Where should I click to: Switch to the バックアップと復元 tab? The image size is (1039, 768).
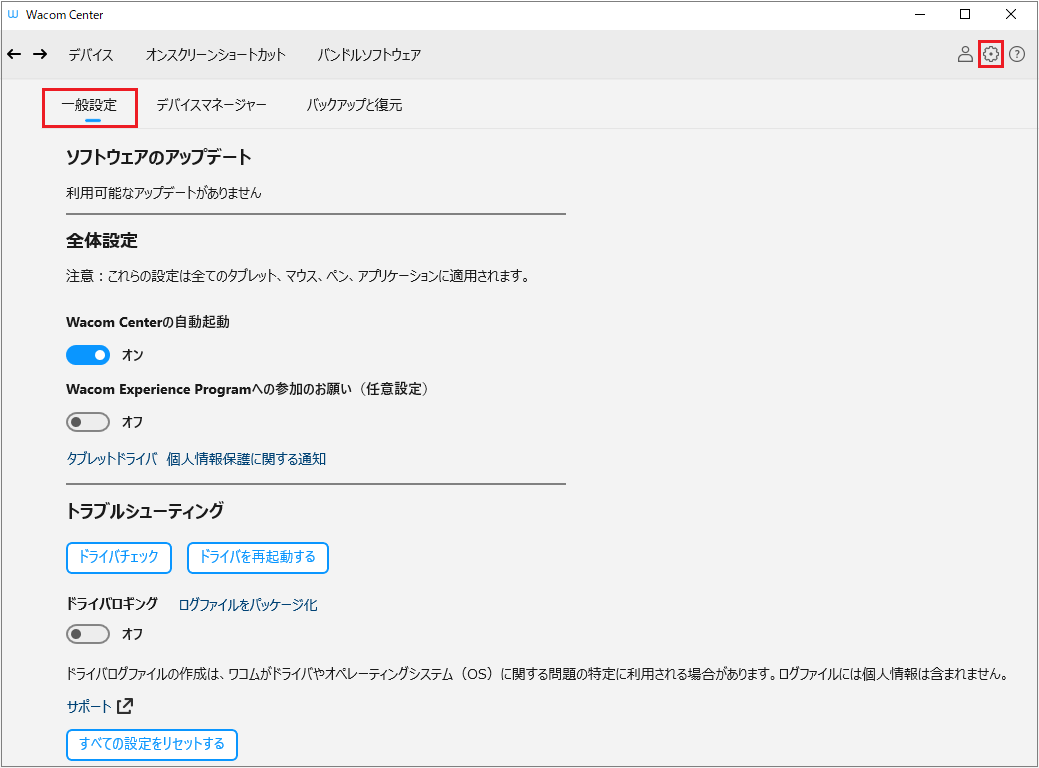coord(355,105)
